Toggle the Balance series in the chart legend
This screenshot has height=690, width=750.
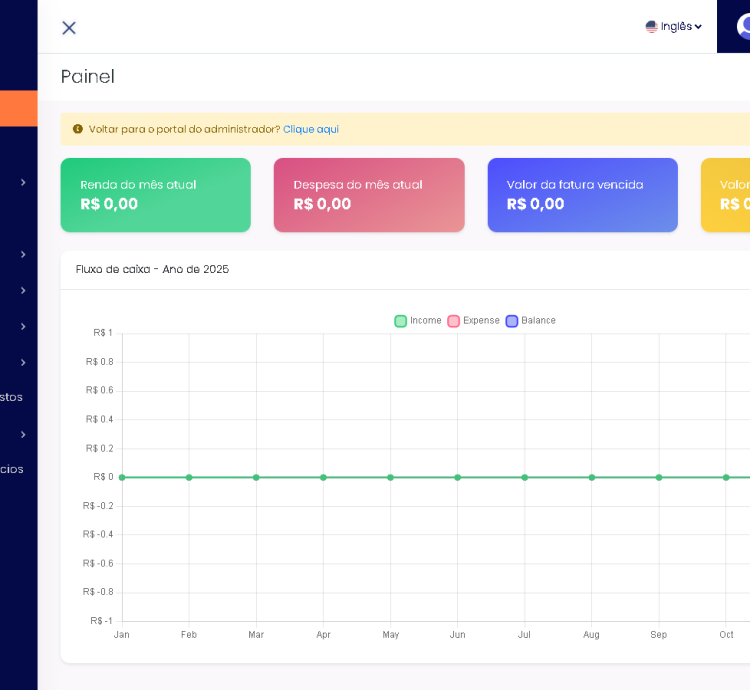point(530,321)
